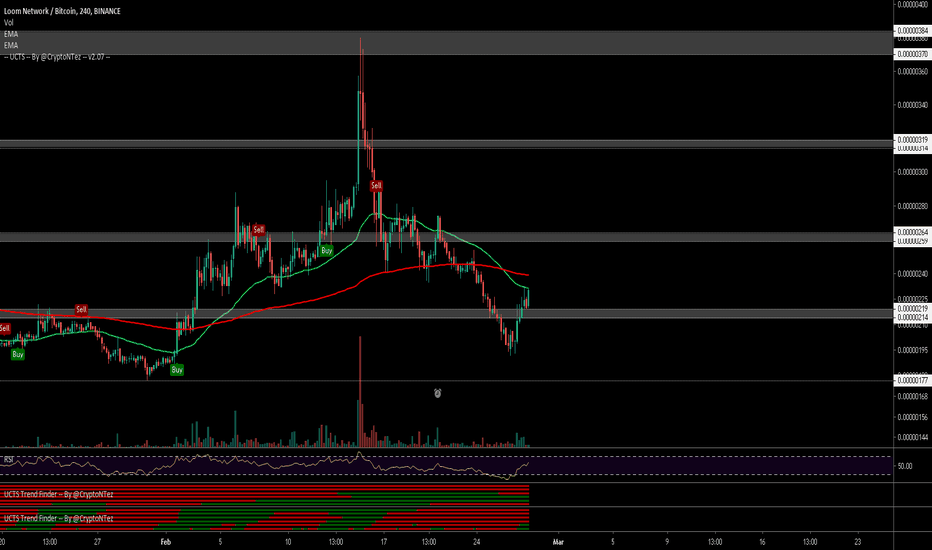This screenshot has width=932, height=550.
Task: Click the Sell marker above Jan 27
Action: click(x=81, y=309)
